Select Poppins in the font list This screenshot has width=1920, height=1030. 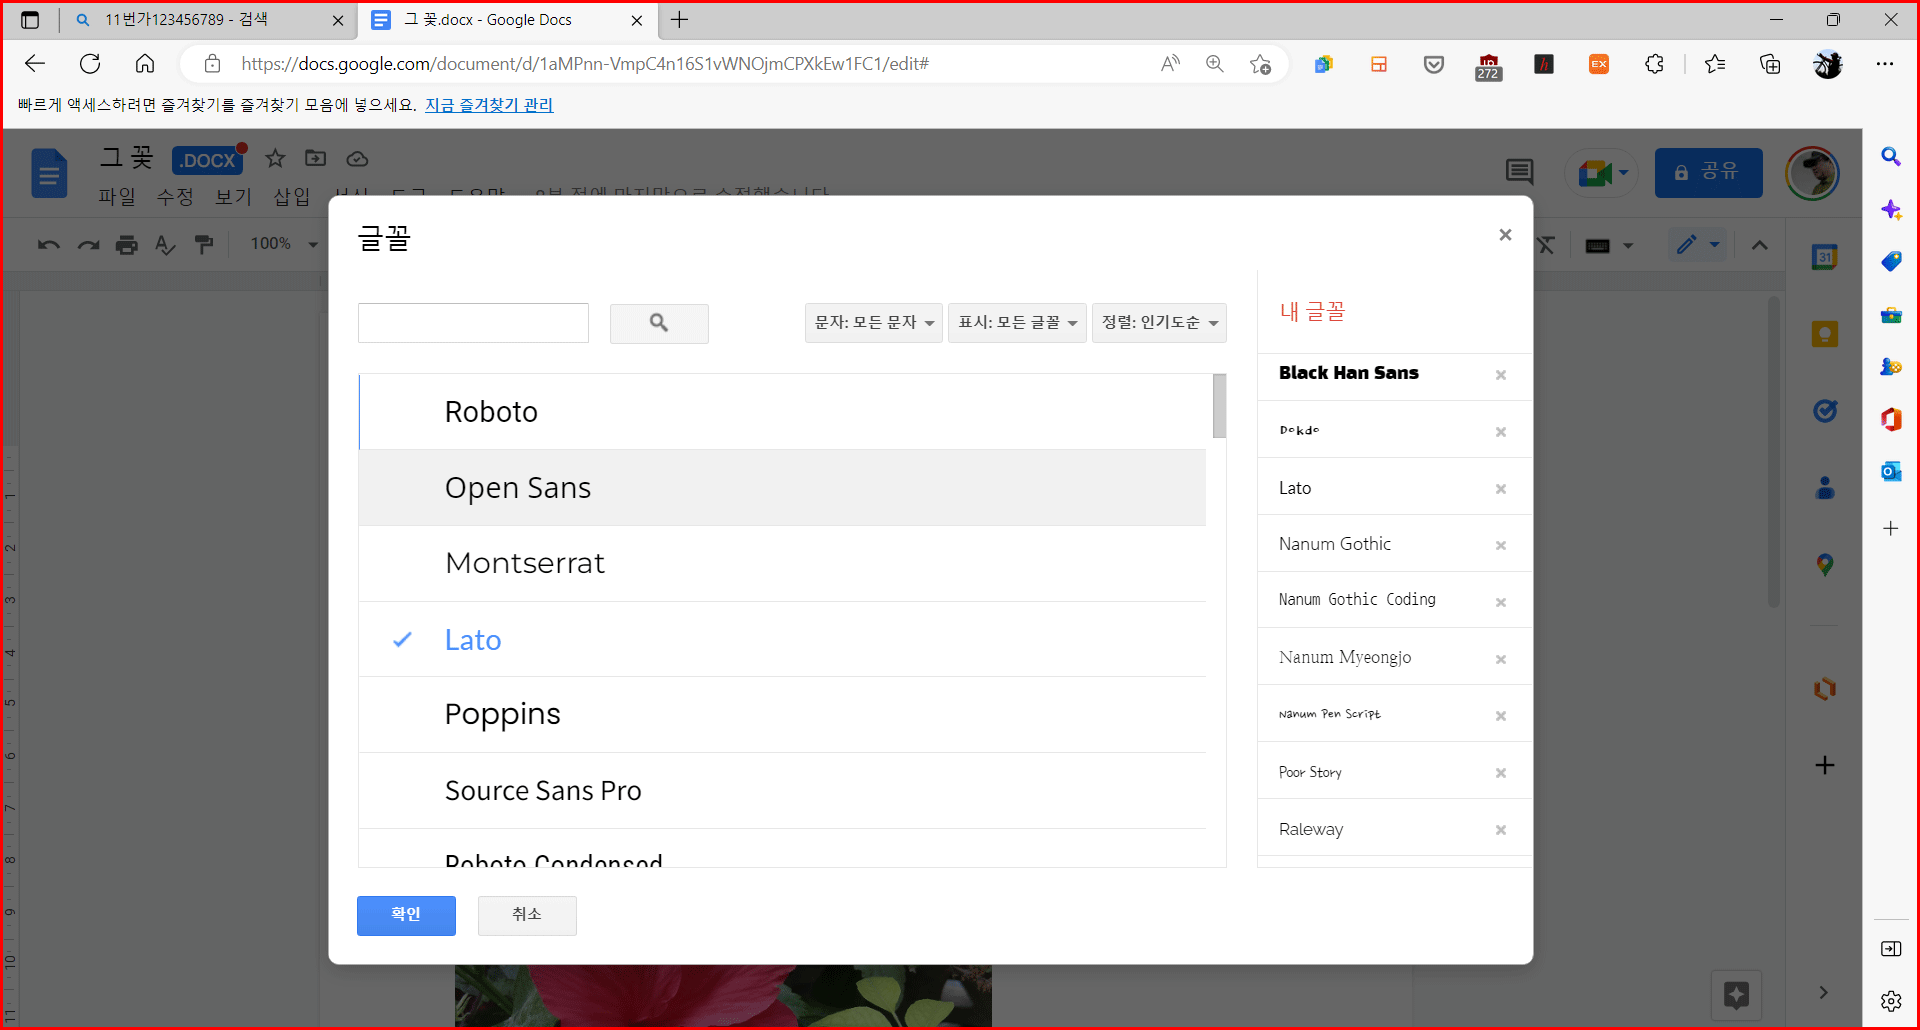point(782,715)
